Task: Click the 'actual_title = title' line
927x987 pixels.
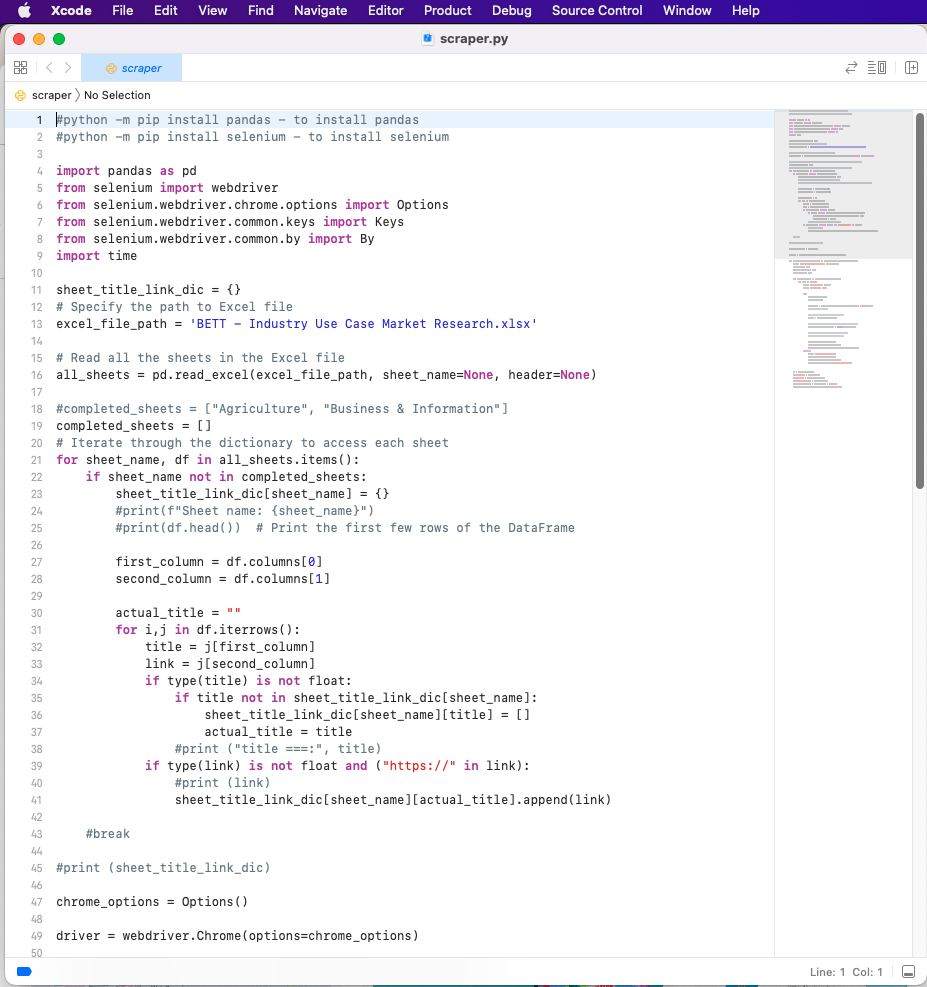Action: 278,731
